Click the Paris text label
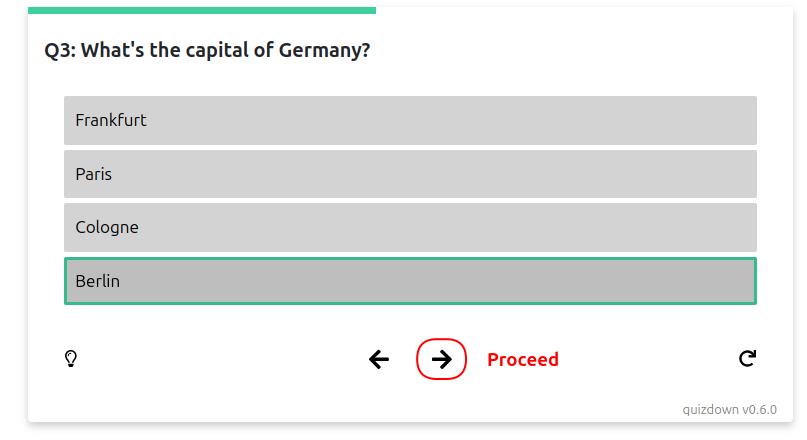The width and height of the screenshot is (807, 440). [x=94, y=174]
